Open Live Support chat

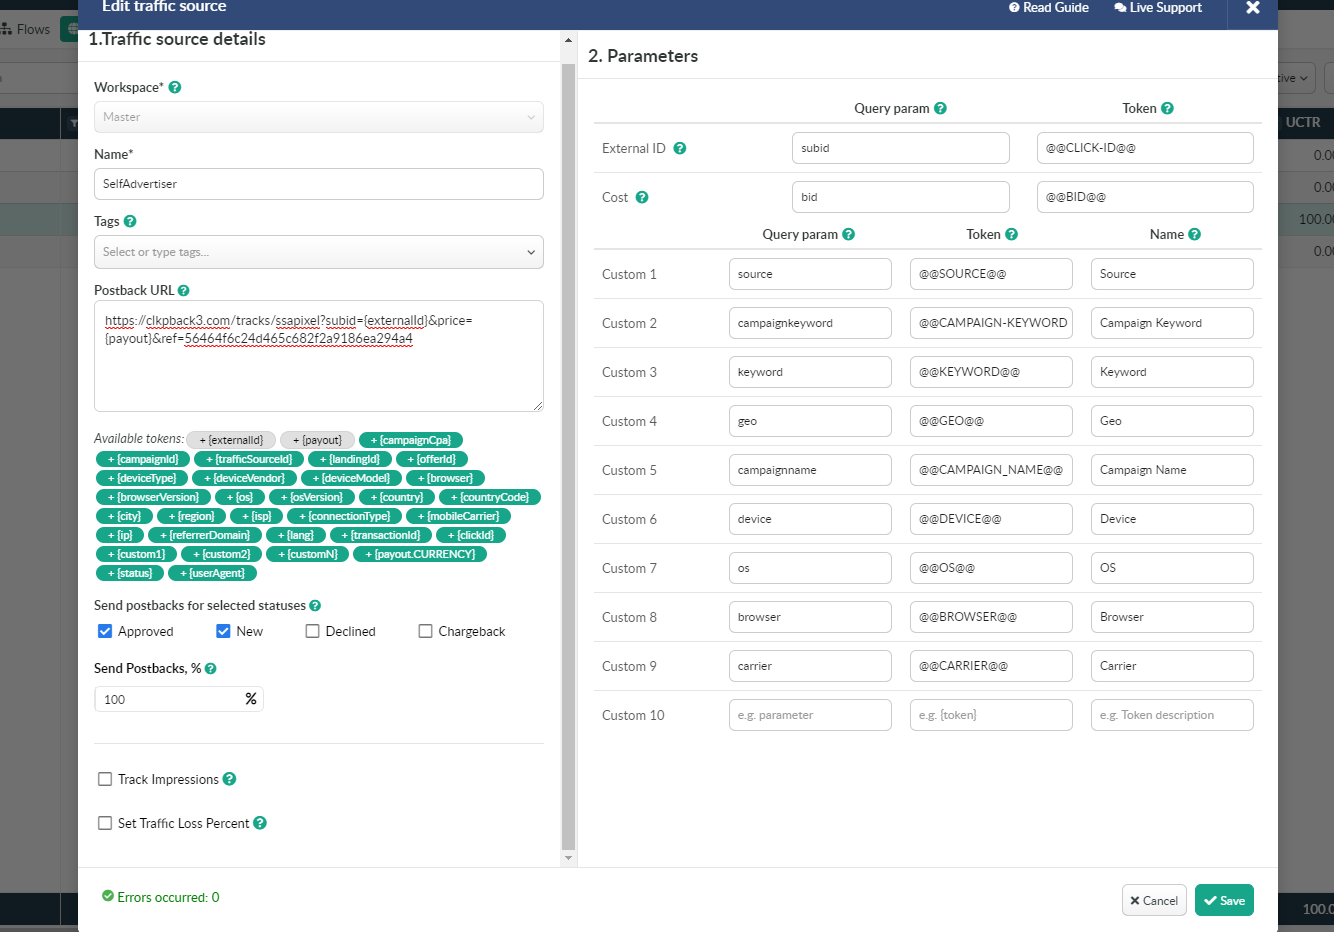click(1158, 8)
